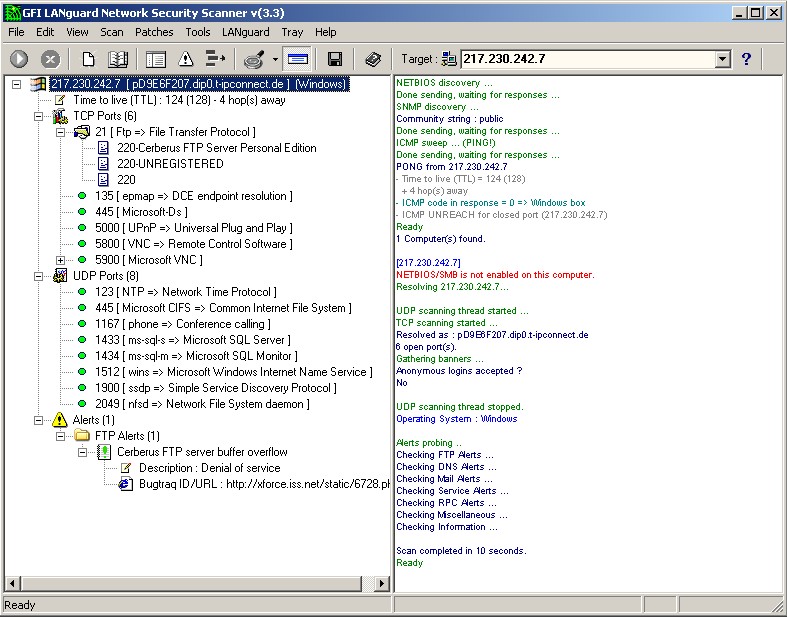The width and height of the screenshot is (787, 617).
Task: Click the alert icon beside Cerberus buffer overflow
Action: coord(104,452)
